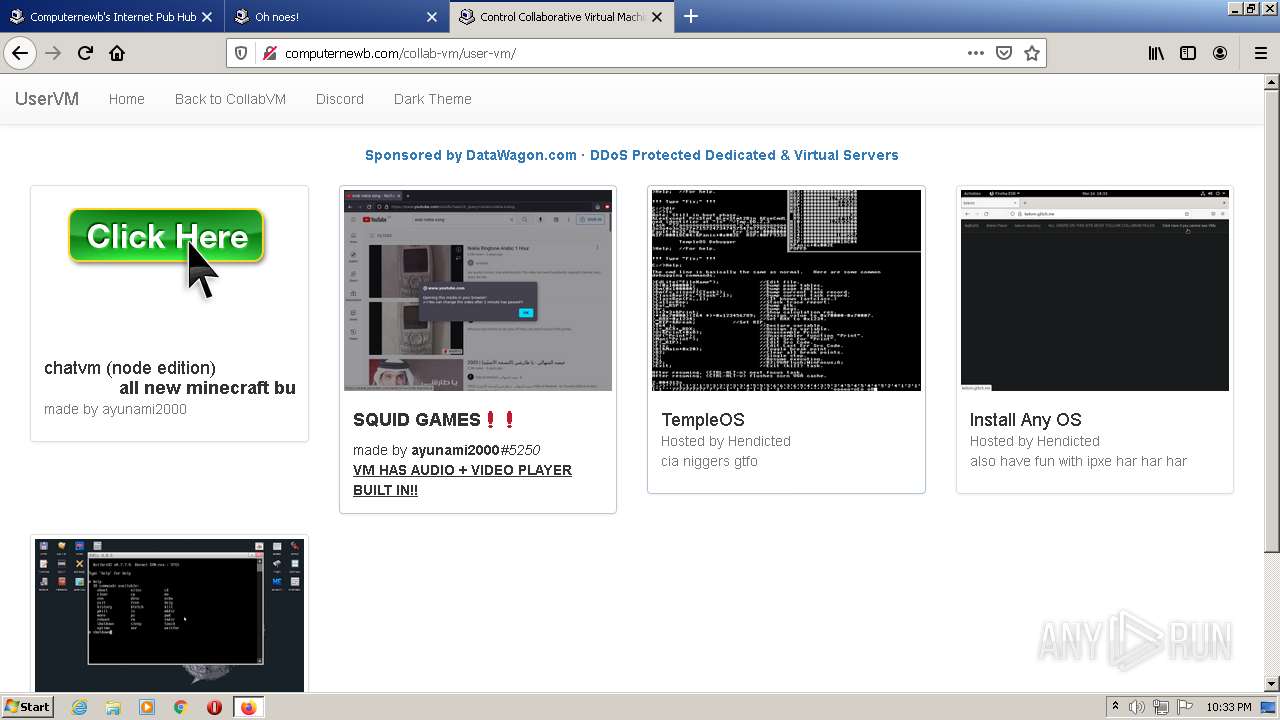Show hidden system tray icons
Viewport: 1280px width, 720px height.
tap(1115, 707)
